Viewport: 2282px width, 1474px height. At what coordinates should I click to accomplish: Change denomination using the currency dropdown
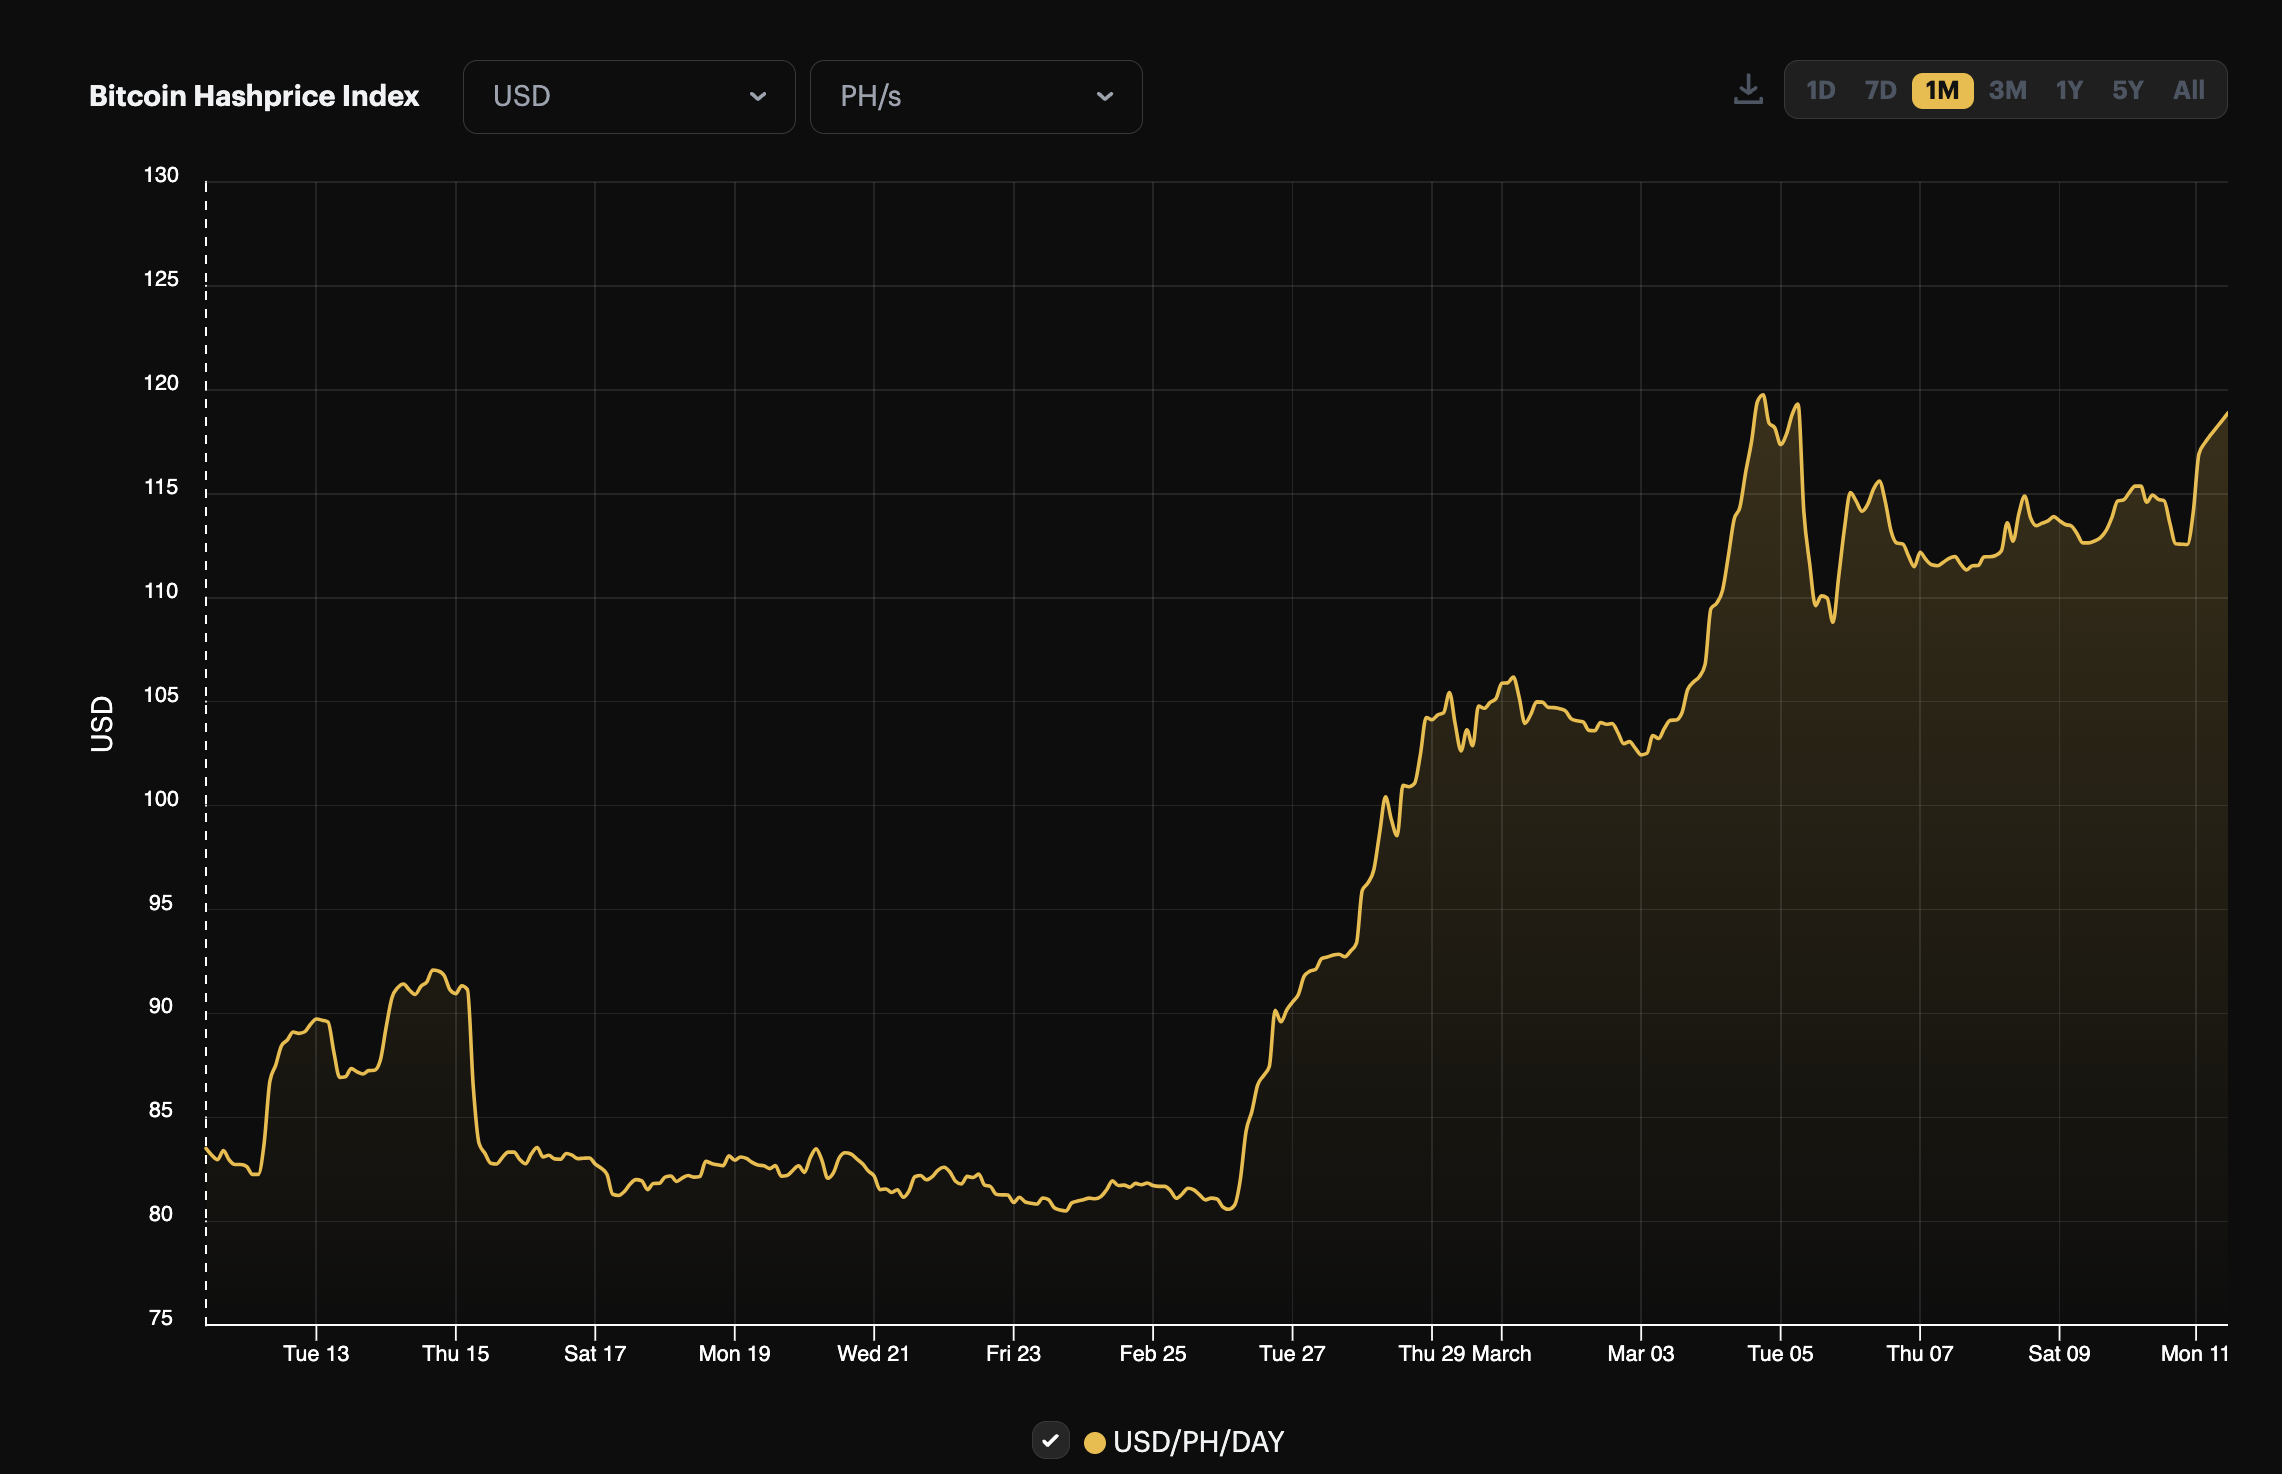[x=628, y=96]
